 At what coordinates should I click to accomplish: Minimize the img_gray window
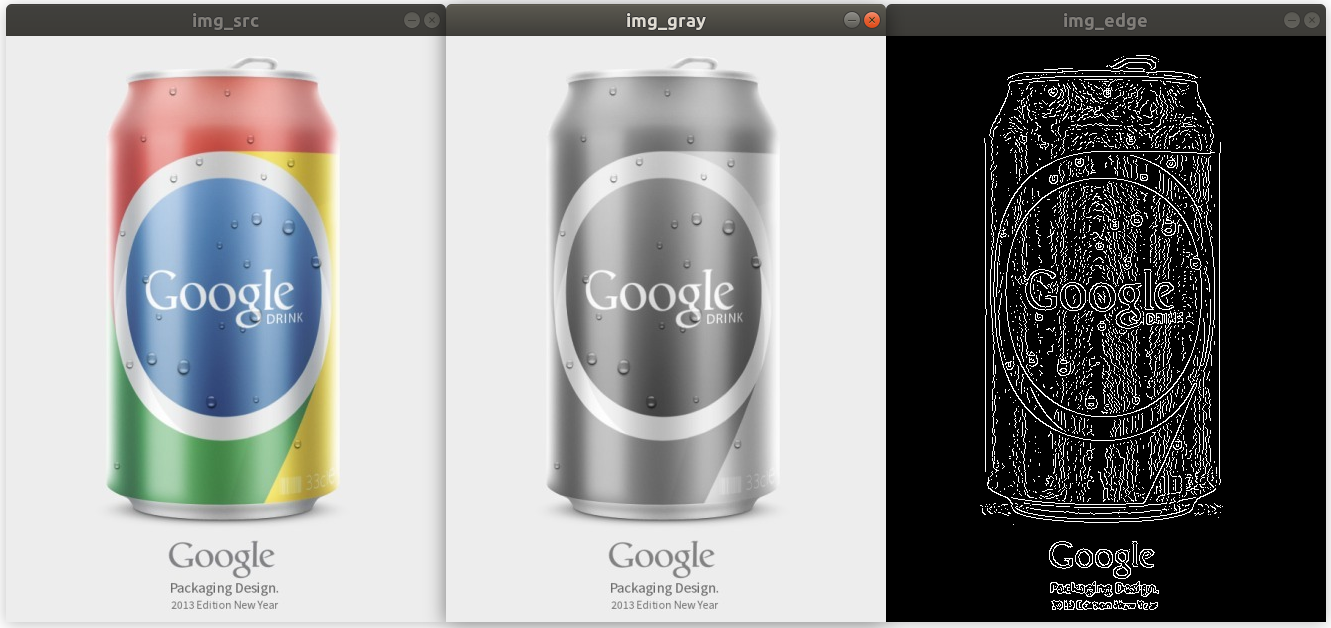click(x=851, y=20)
